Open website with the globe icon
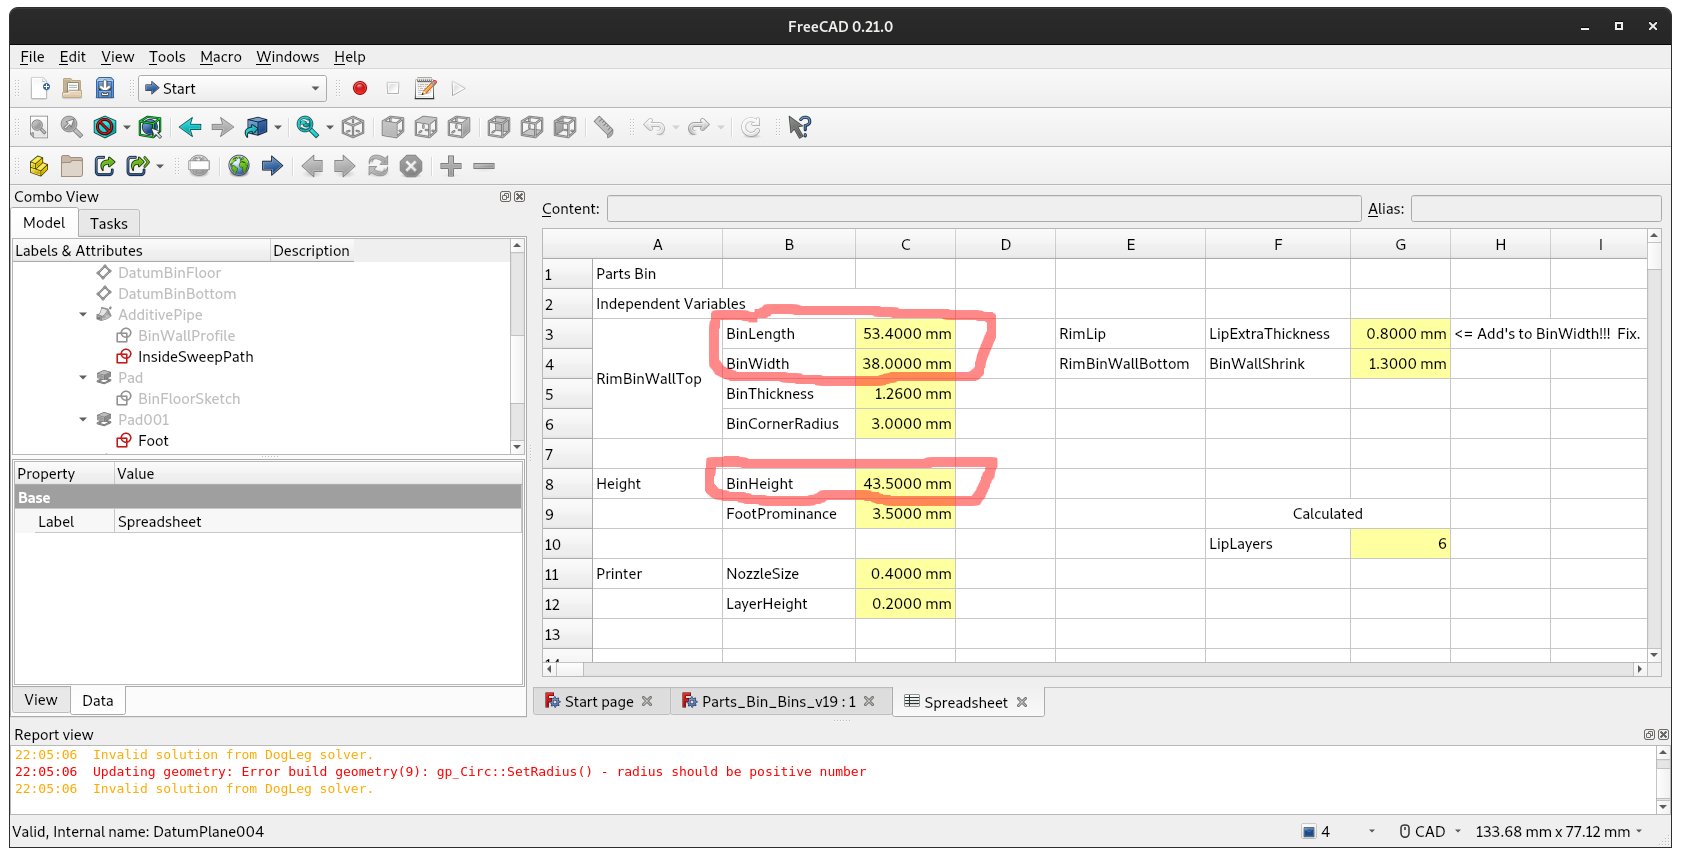 coord(238,166)
